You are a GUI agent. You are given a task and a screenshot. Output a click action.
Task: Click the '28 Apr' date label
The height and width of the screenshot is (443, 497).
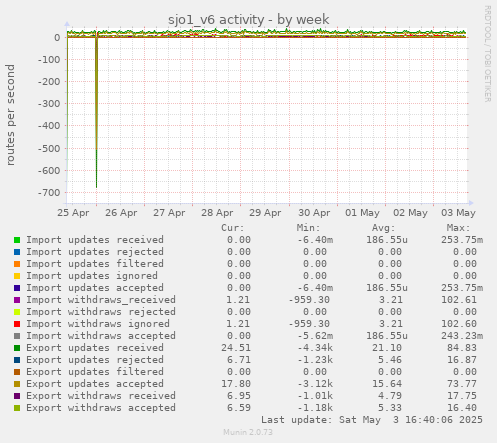tap(217, 213)
